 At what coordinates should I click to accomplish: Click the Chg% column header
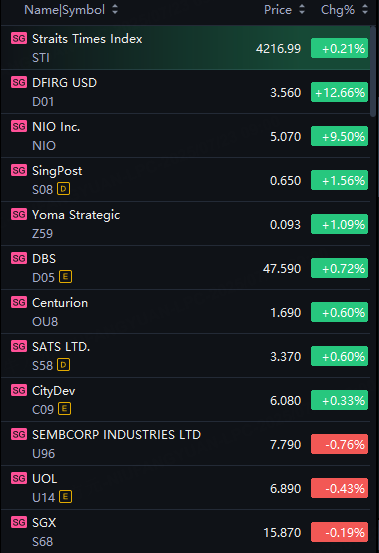pyautogui.click(x=338, y=10)
